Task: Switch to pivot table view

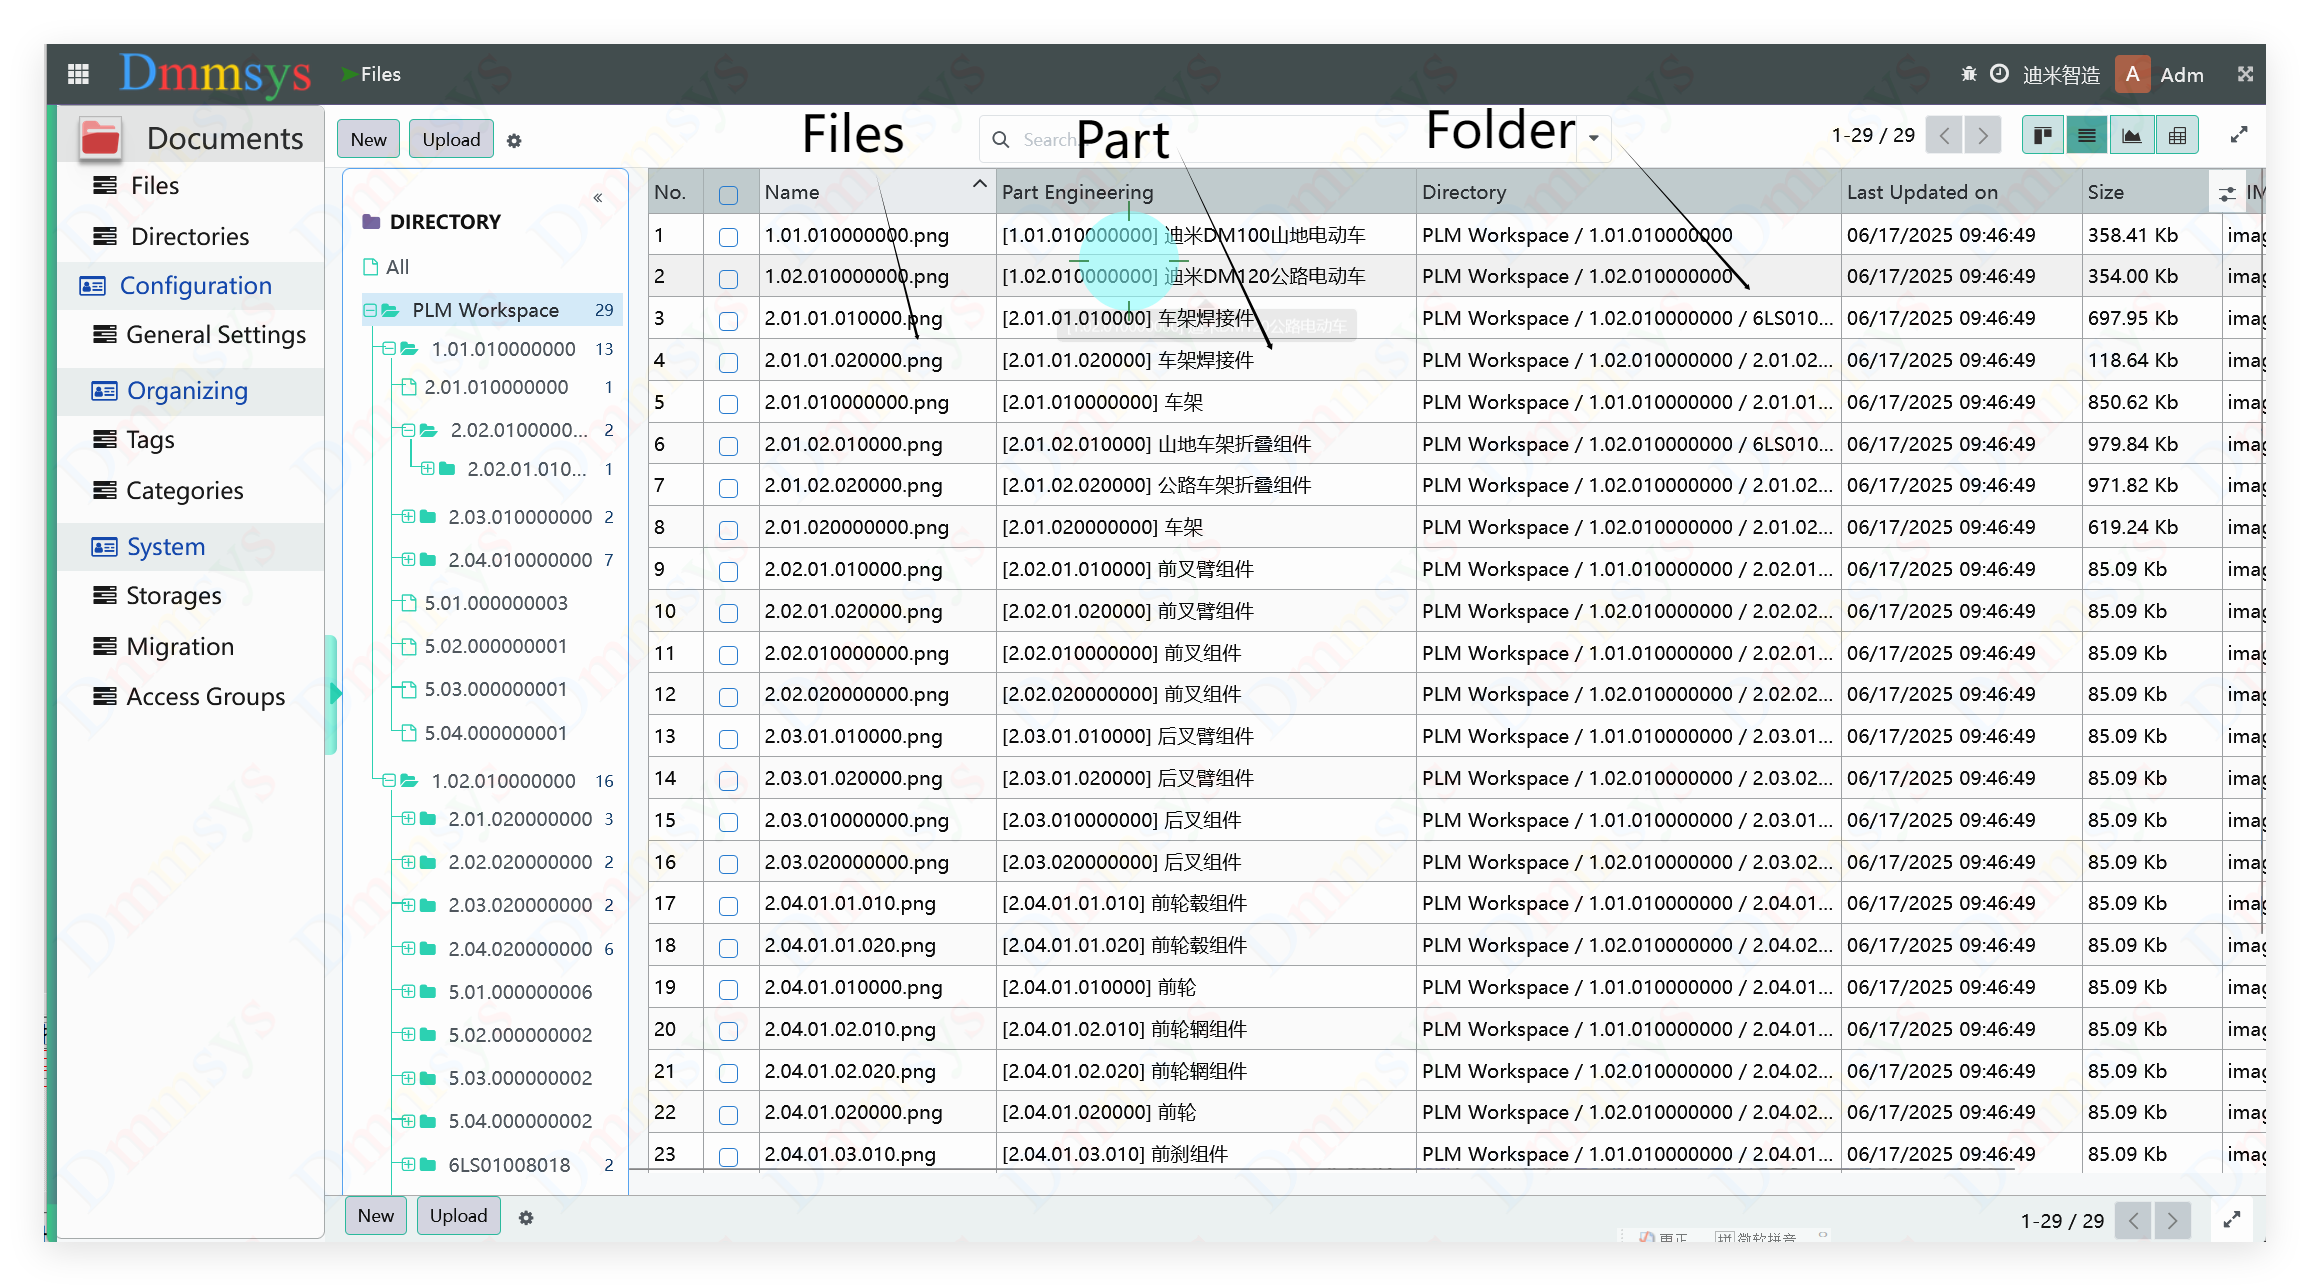Action: [2176, 135]
